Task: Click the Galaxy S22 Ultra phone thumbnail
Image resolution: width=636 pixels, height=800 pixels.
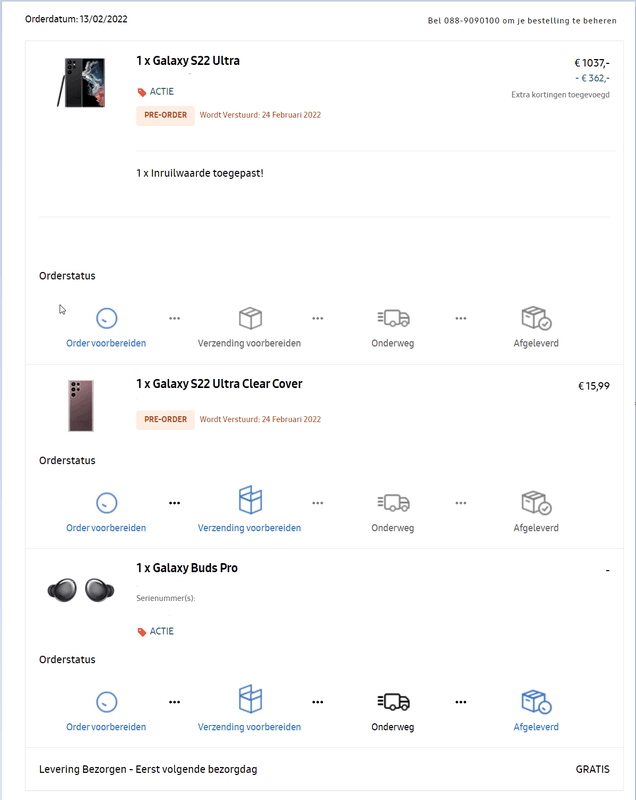Action: 81,82
